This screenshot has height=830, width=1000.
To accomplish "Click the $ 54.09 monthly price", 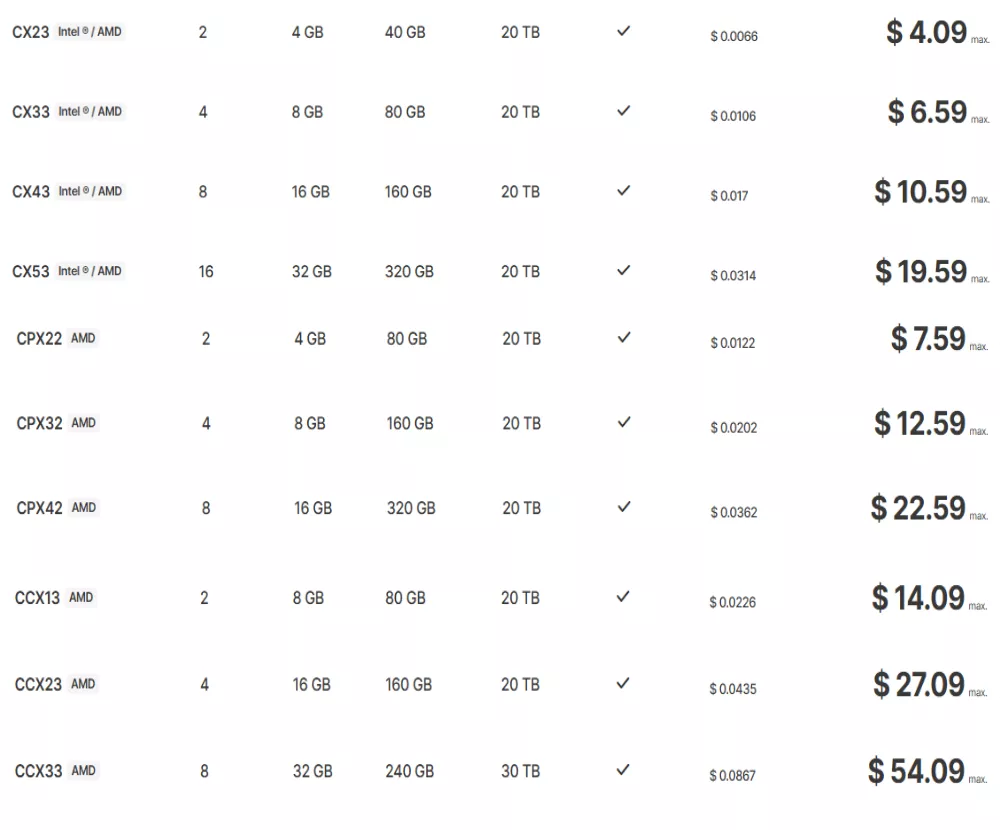I will pyautogui.click(x=916, y=771).
